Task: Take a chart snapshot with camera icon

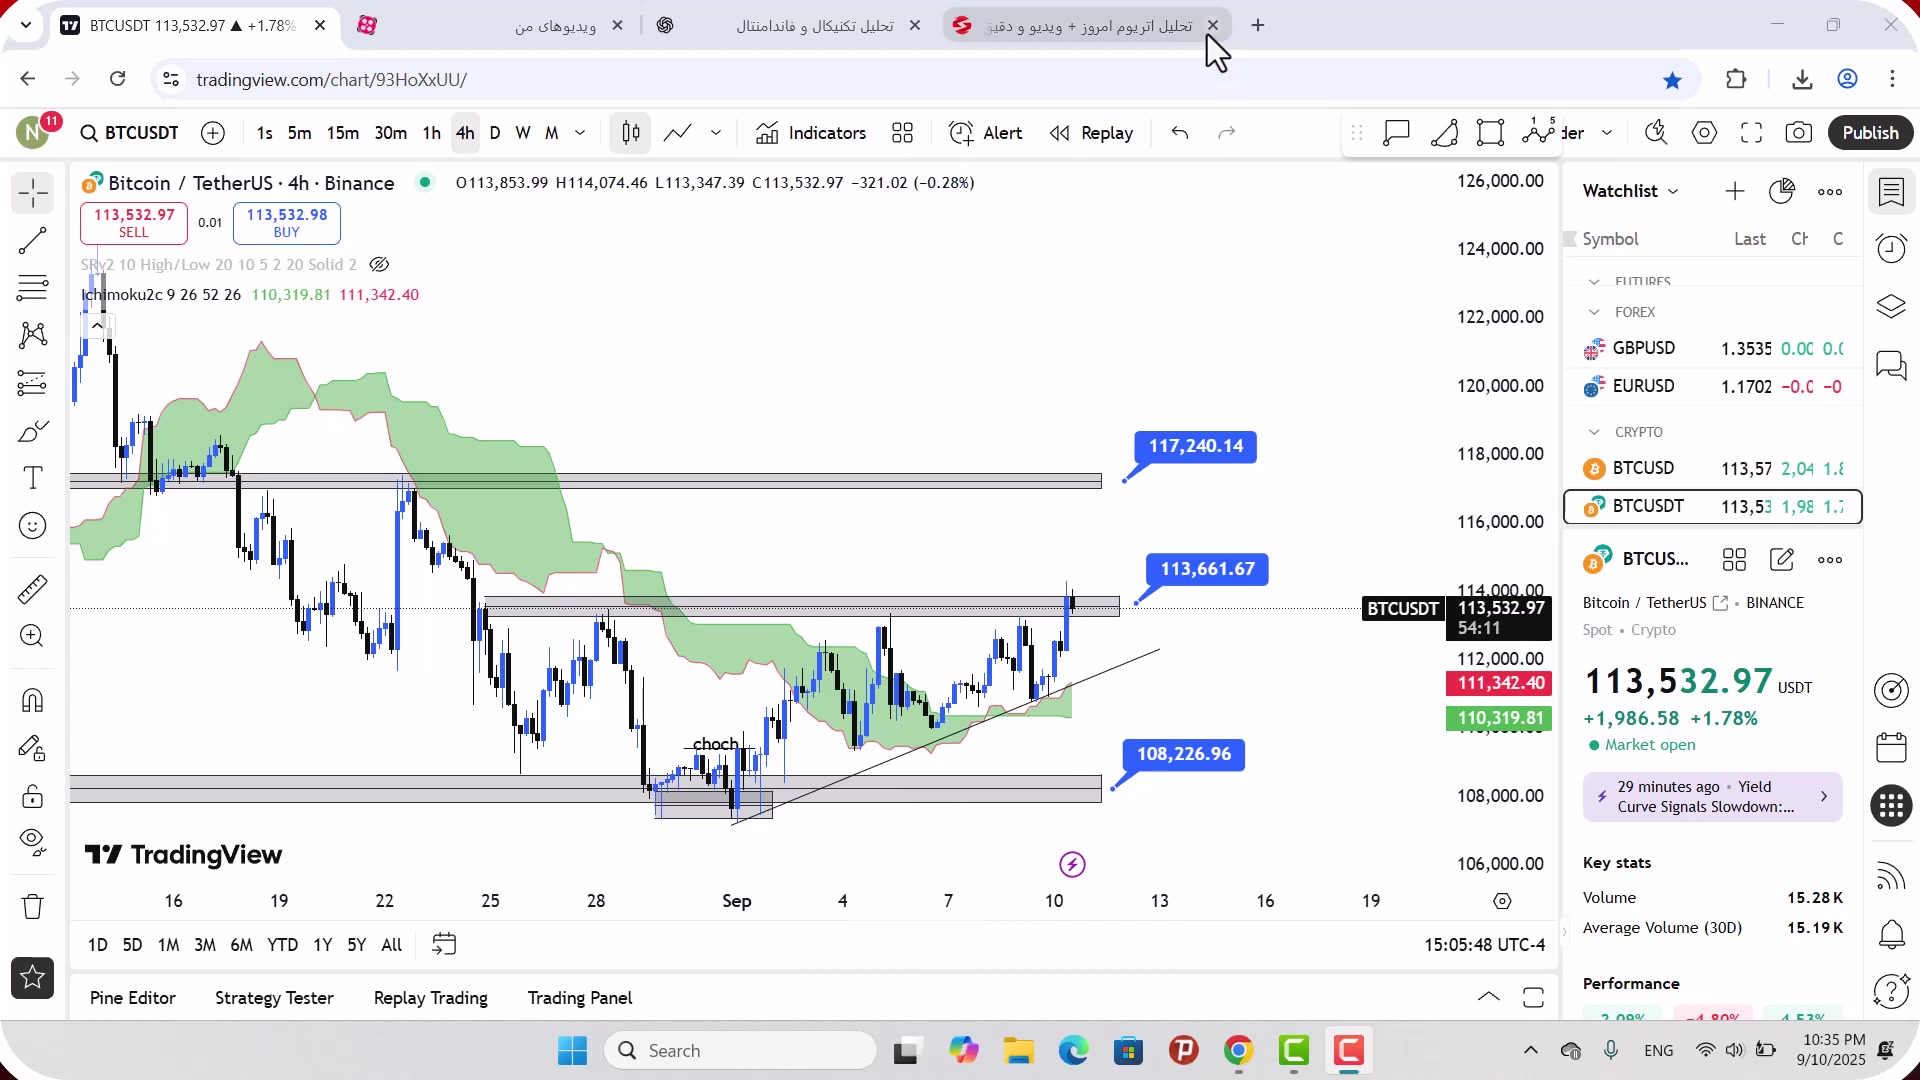Action: [x=1799, y=133]
